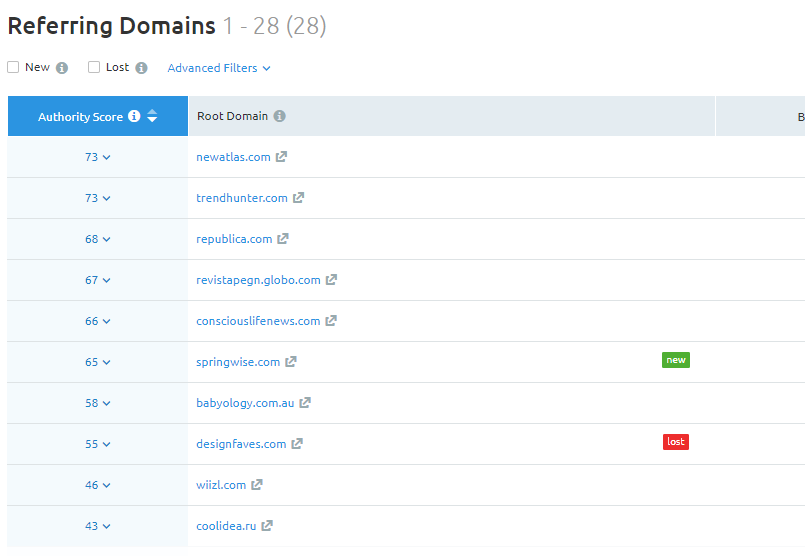The width and height of the screenshot is (805, 556).
Task: Enable the New checkbox filter
Action: pos(13,67)
